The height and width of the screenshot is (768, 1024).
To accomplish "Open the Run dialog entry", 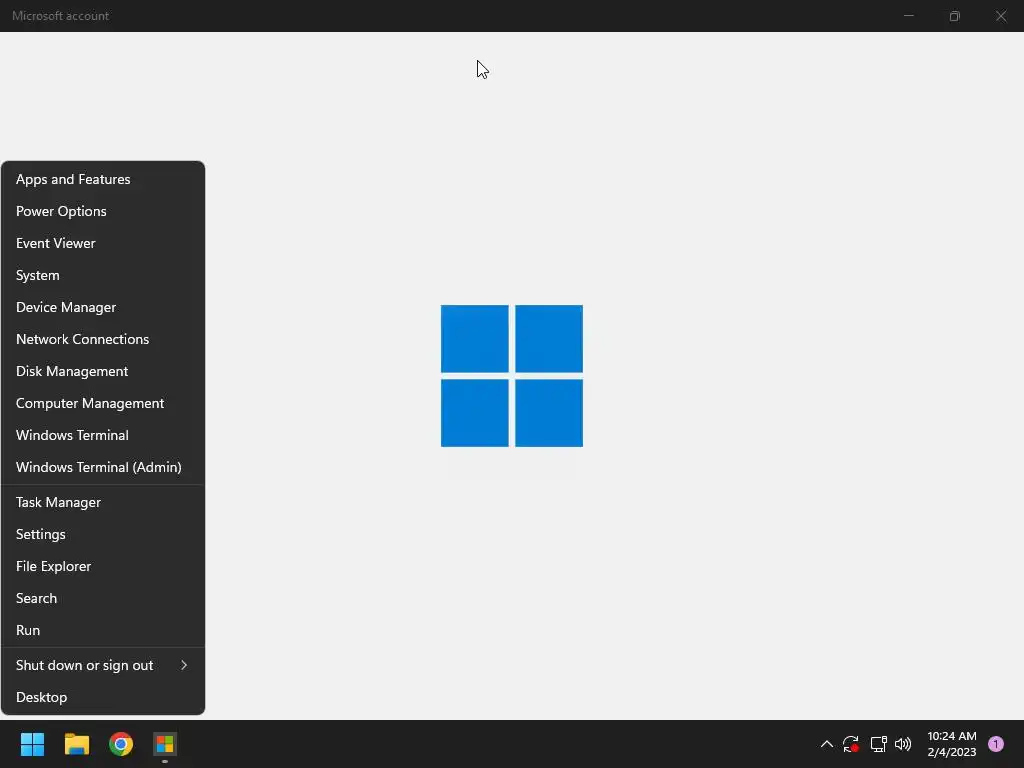I will (x=103, y=630).
